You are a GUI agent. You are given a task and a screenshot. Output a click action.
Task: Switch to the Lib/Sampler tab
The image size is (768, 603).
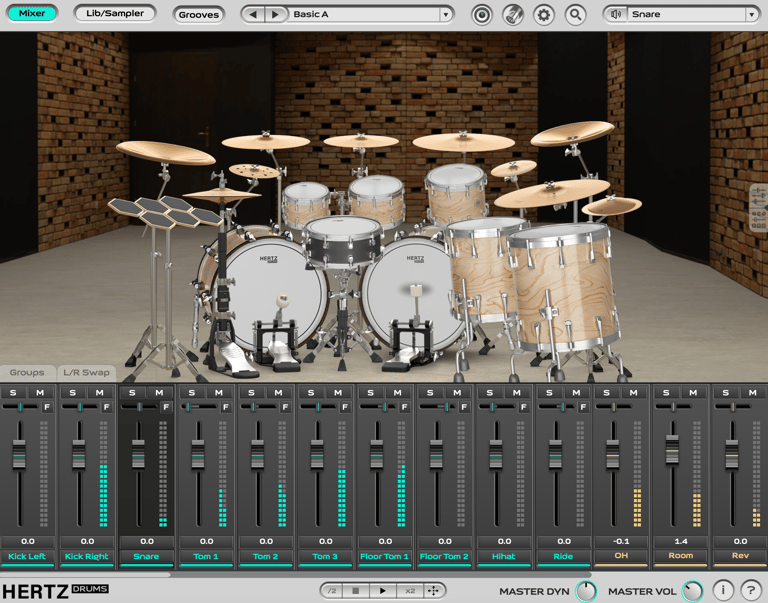115,13
